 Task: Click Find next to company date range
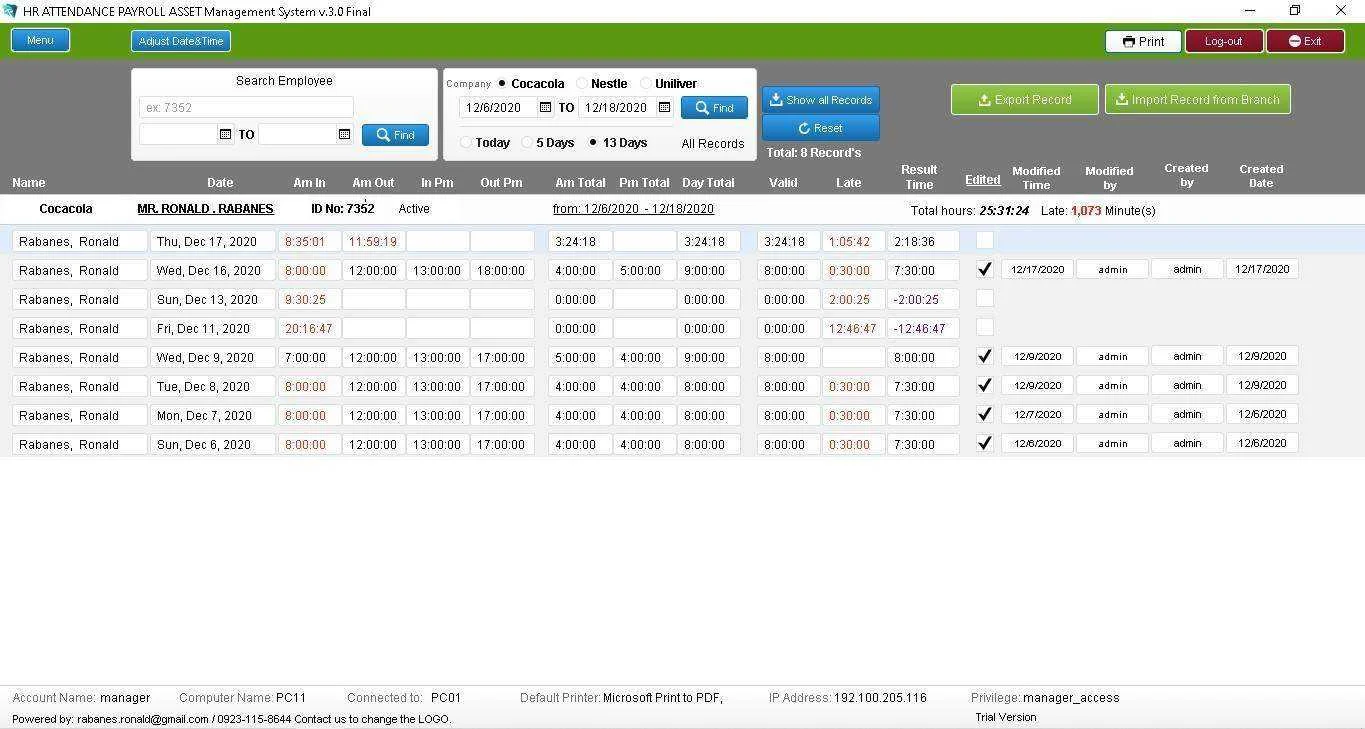(x=714, y=108)
